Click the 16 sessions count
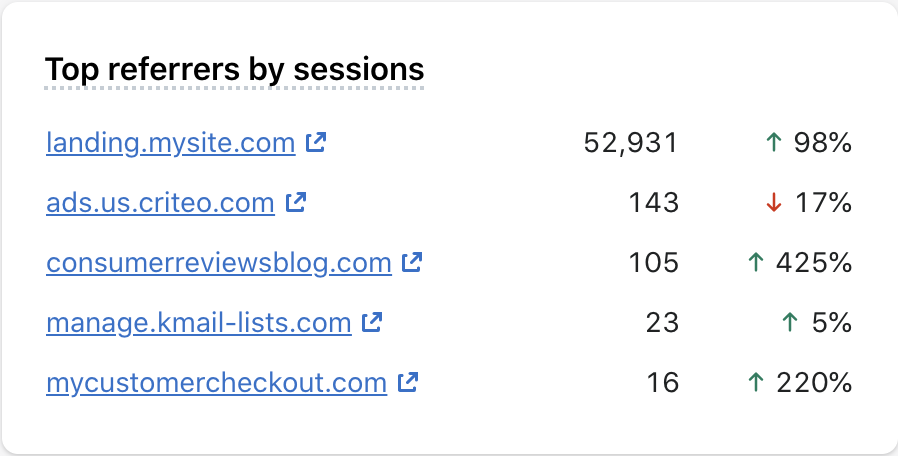The width and height of the screenshot is (898, 456). tap(663, 383)
